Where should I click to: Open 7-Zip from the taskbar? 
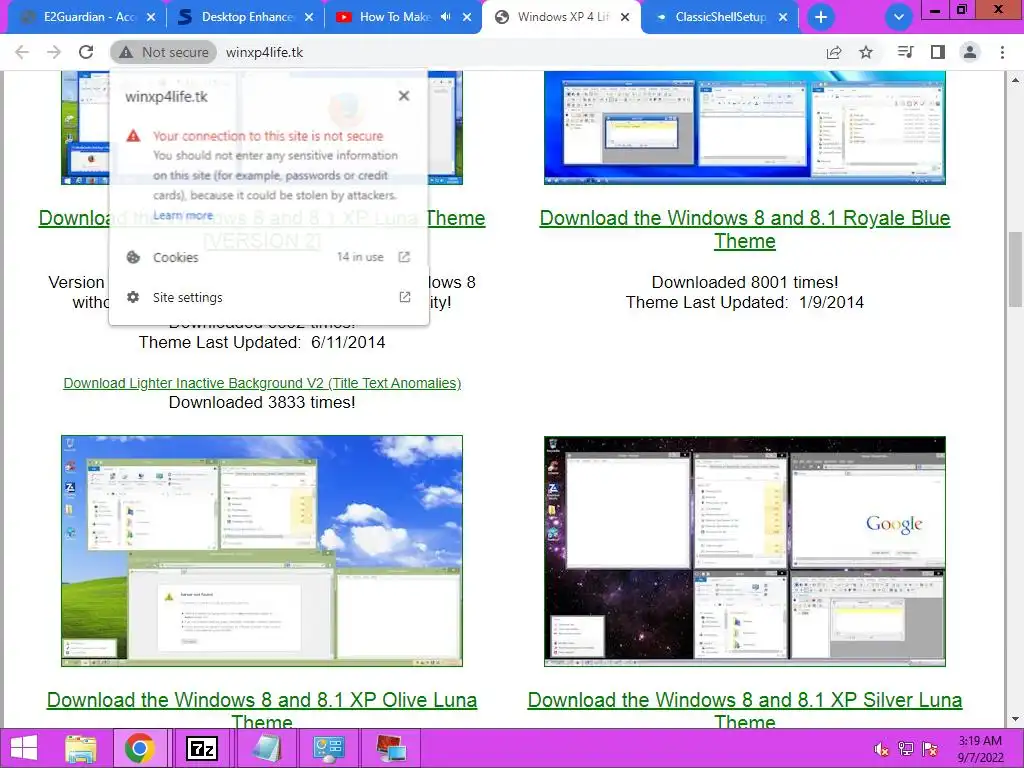(x=202, y=748)
